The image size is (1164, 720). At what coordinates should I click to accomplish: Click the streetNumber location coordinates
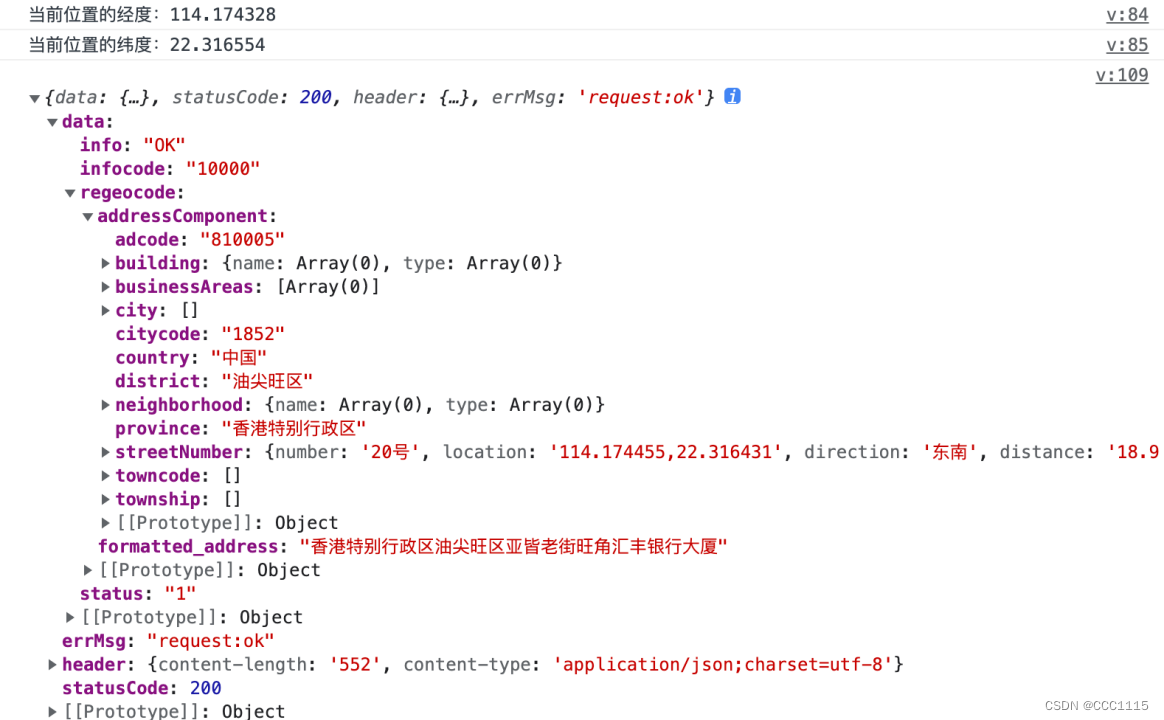click(666, 452)
